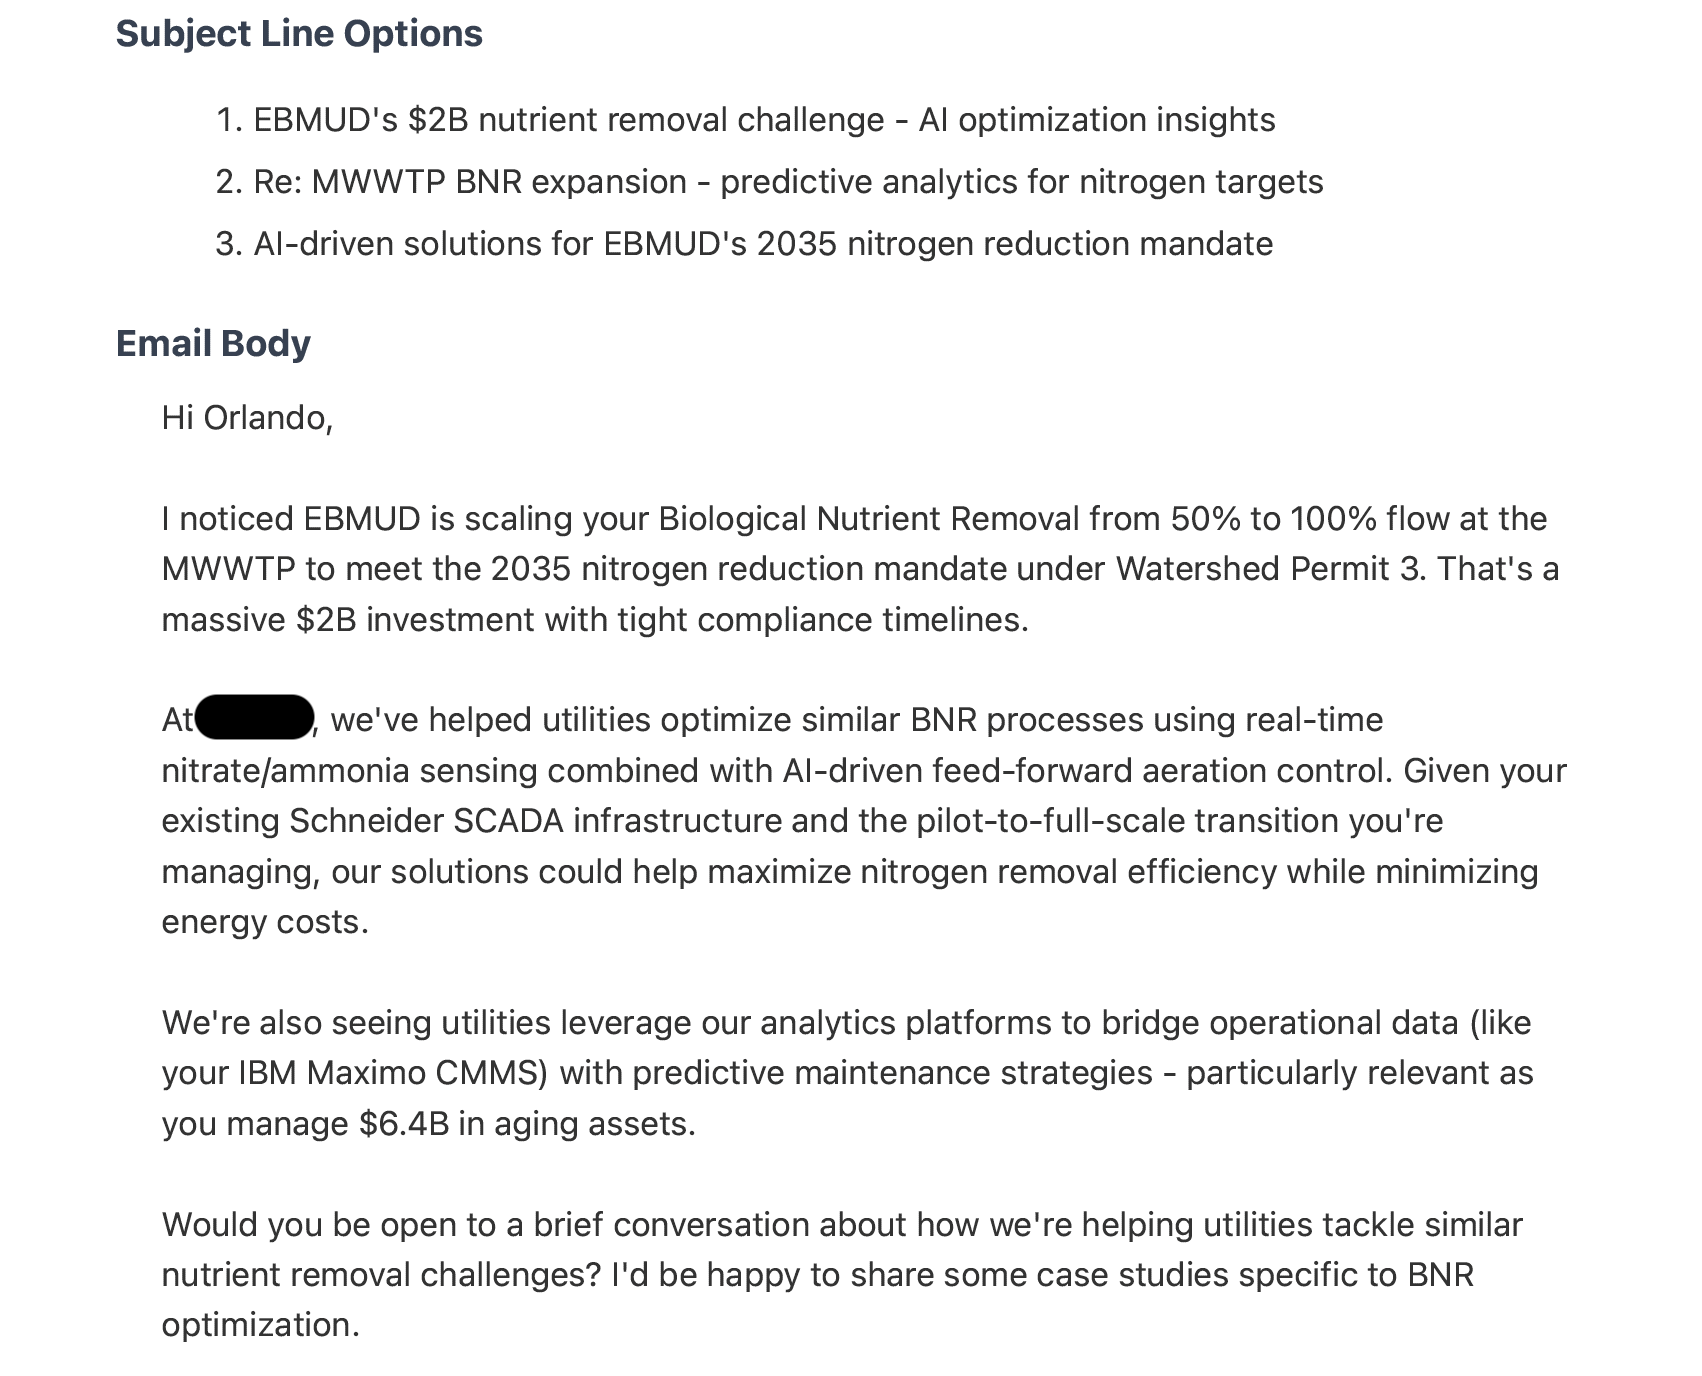Click "IBM Maximo CMMS" in third paragraph

[391, 1073]
